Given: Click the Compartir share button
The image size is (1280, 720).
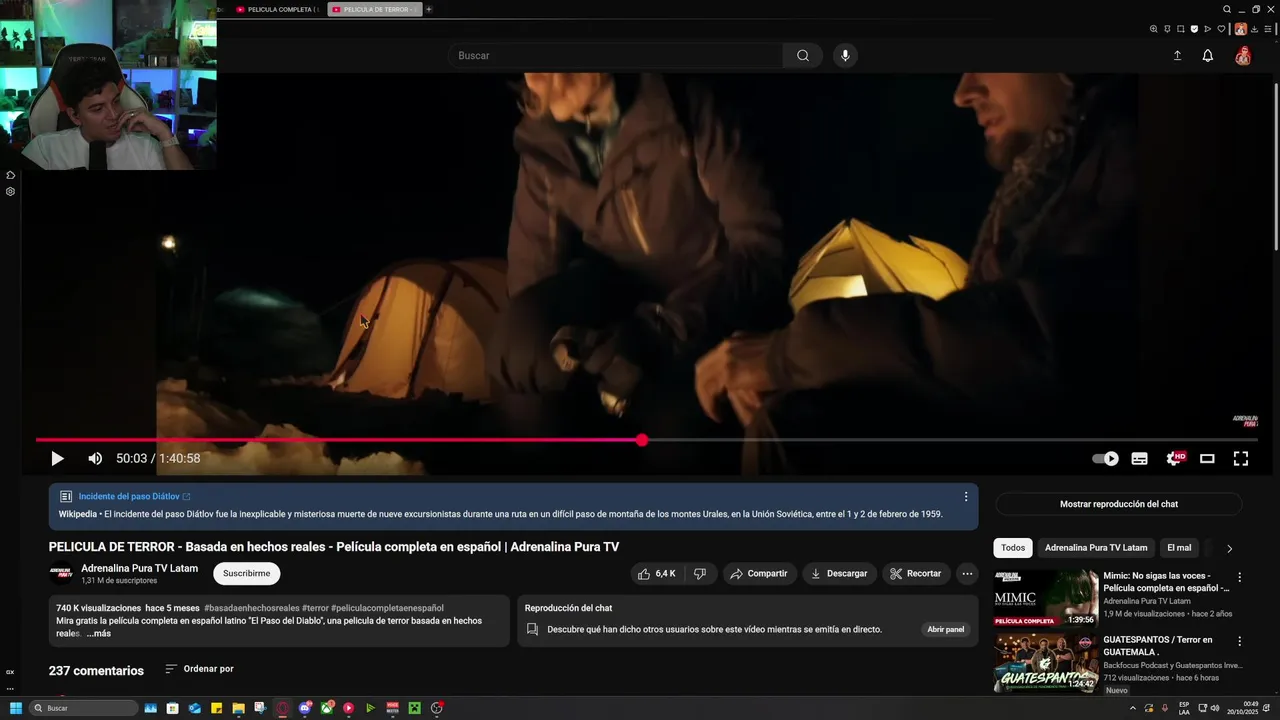Looking at the screenshot, I should click(x=759, y=574).
